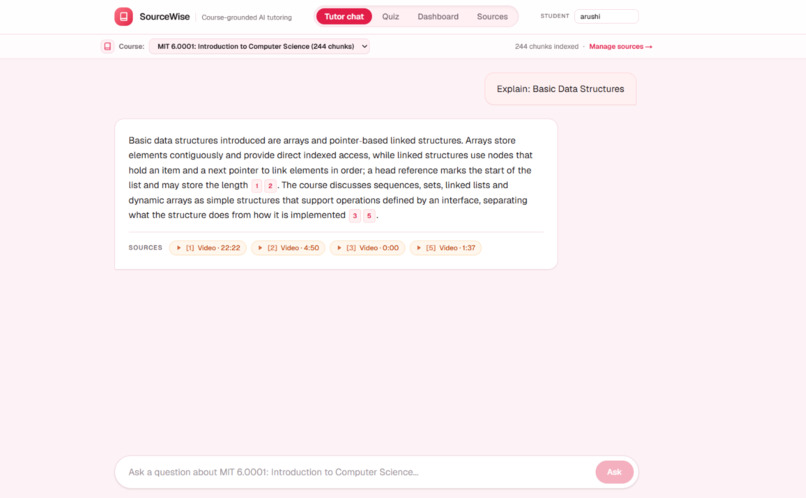This screenshot has width=806, height=498.
Task: Click the 'Course-grounded AI tutoring' tagline
Action: (246, 17)
